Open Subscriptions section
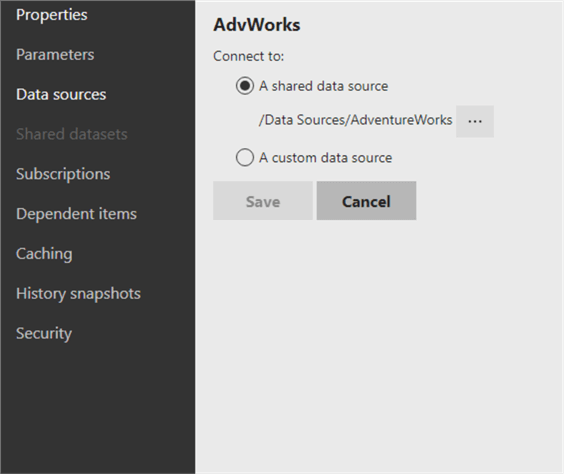The width and height of the screenshot is (564, 474). [63, 174]
